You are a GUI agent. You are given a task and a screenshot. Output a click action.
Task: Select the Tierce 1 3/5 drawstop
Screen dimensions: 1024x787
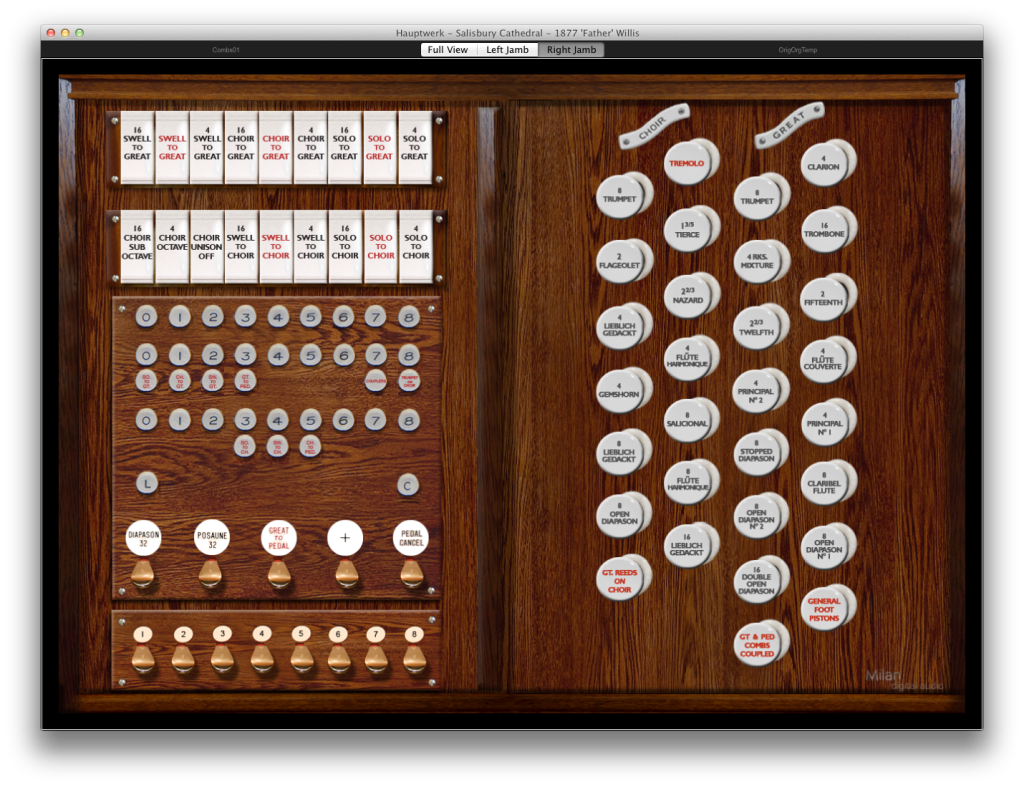point(687,230)
